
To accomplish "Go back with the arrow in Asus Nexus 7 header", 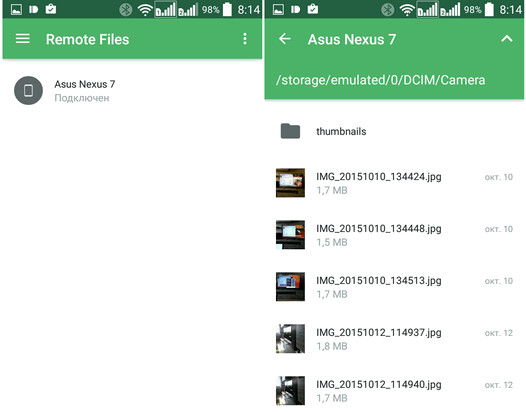I will [x=284, y=39].
